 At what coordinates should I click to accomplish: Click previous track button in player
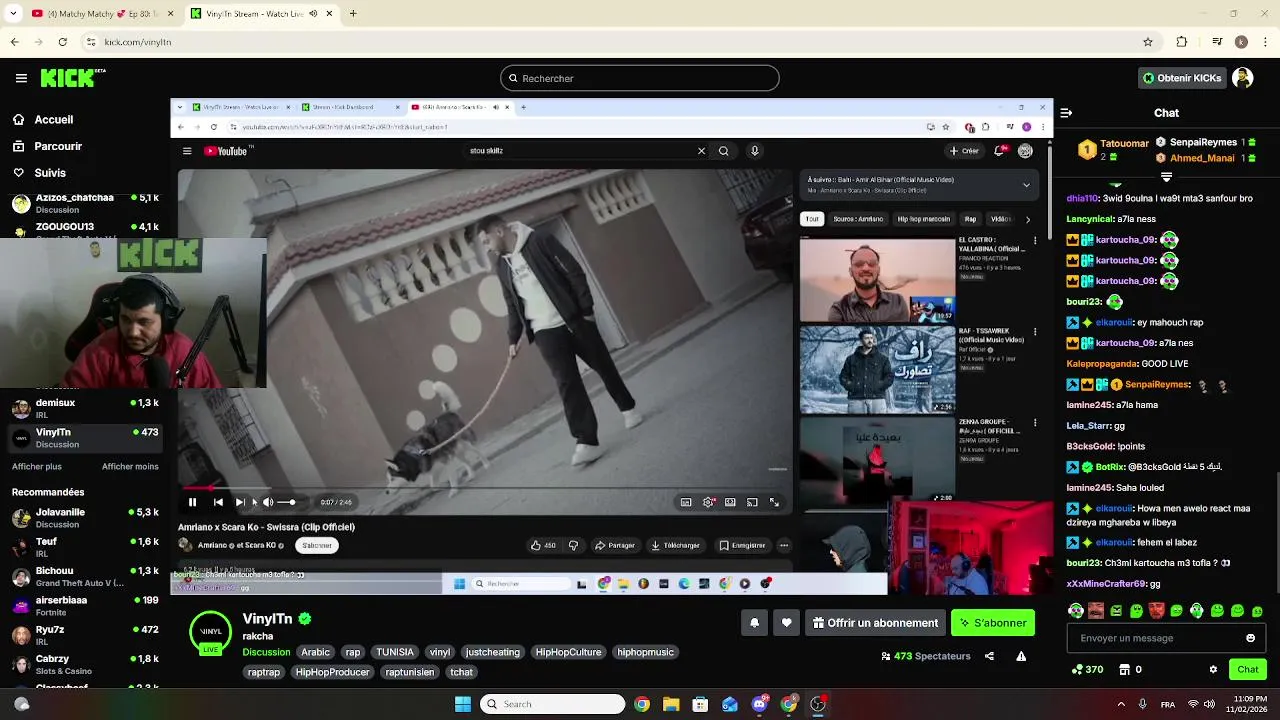[x=218, y=502]
